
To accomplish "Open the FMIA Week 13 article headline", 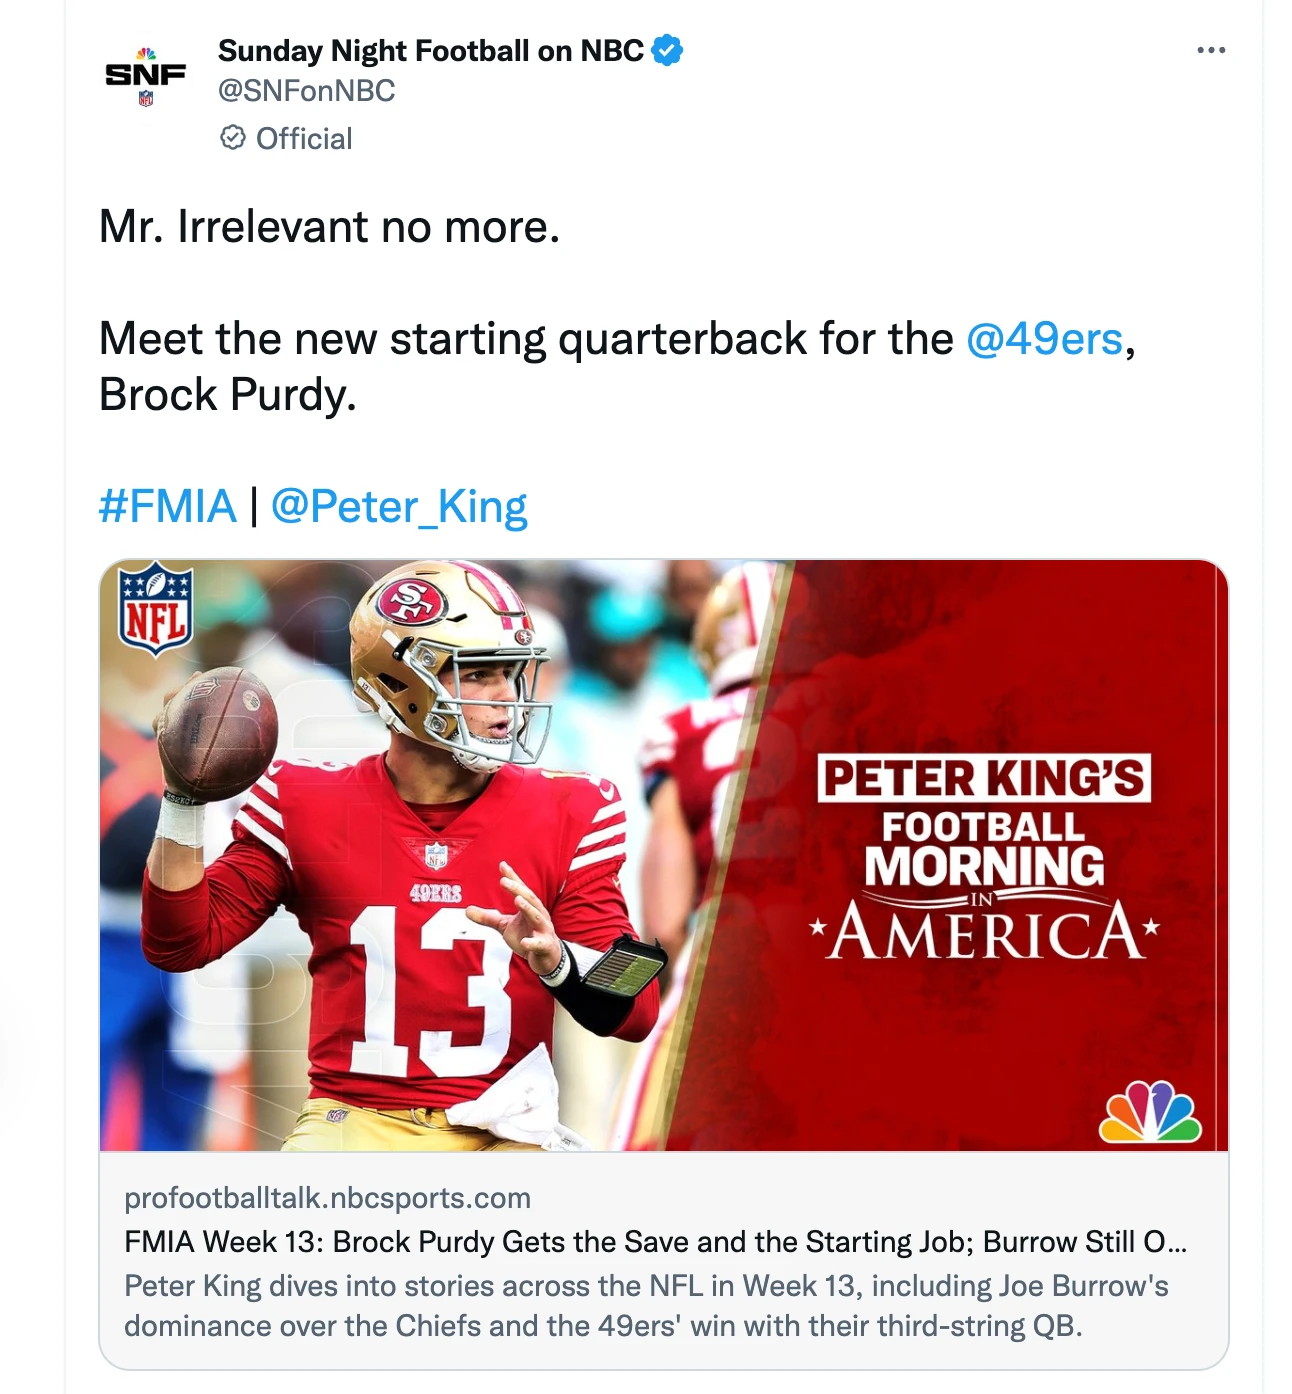I will [655, 1242].
